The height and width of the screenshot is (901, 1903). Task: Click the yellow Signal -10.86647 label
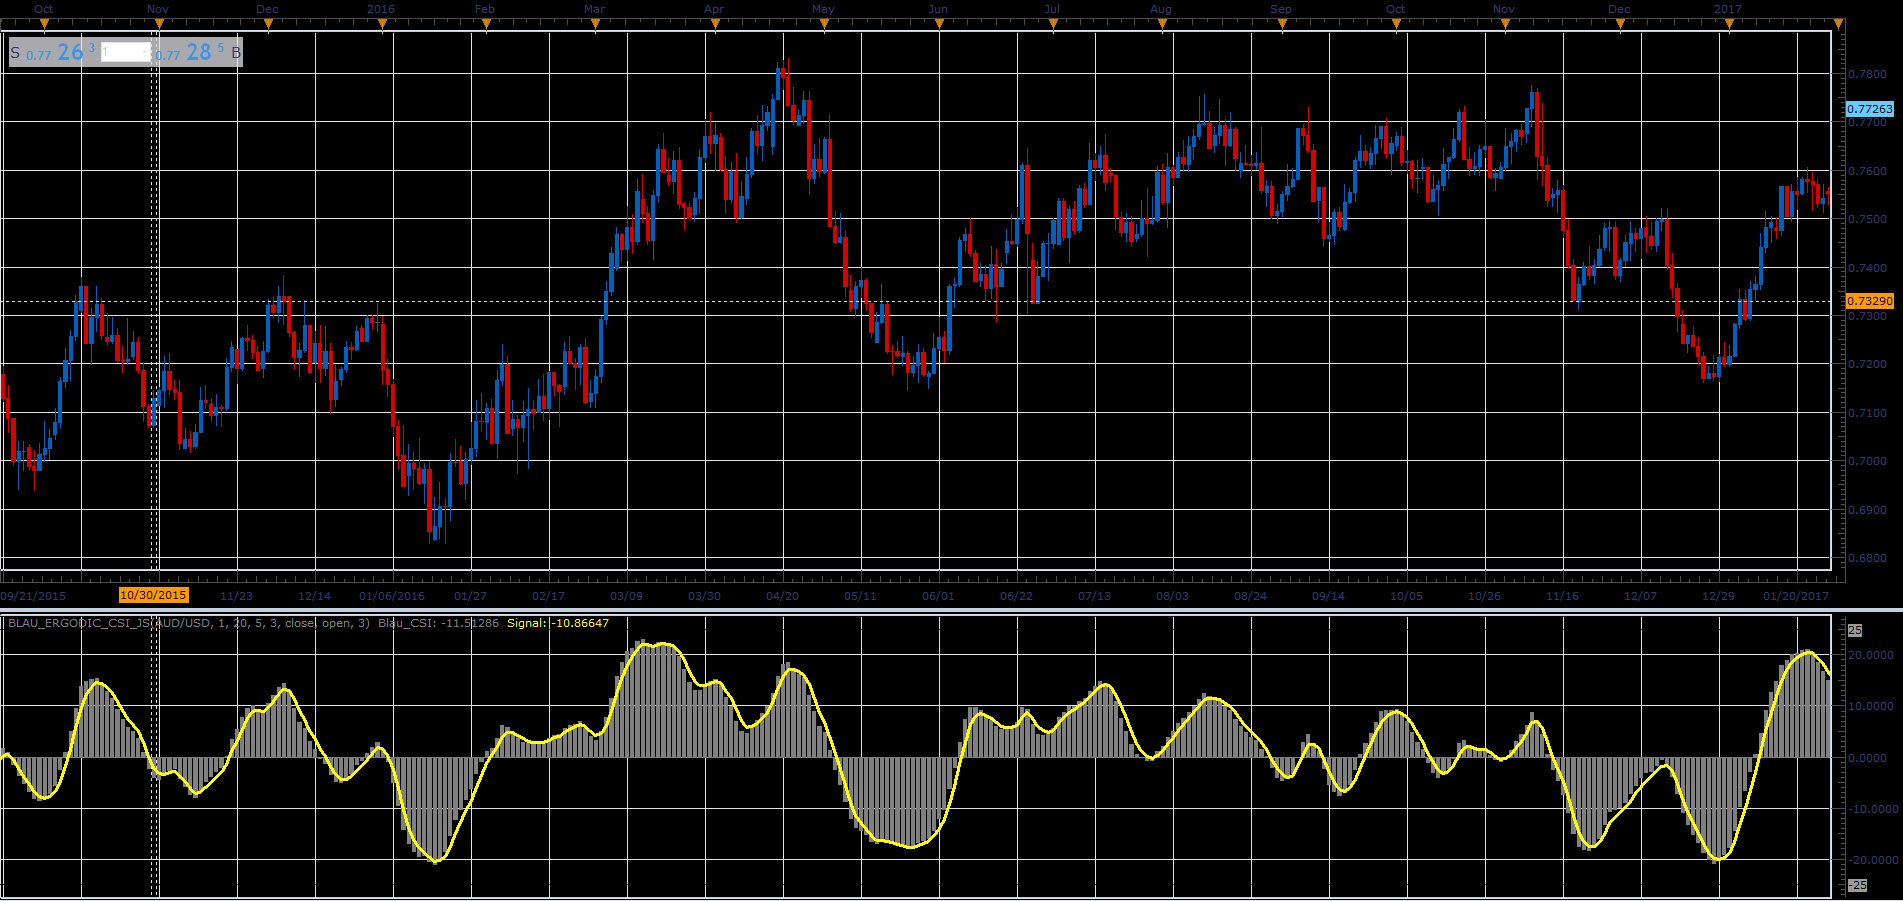558,623
